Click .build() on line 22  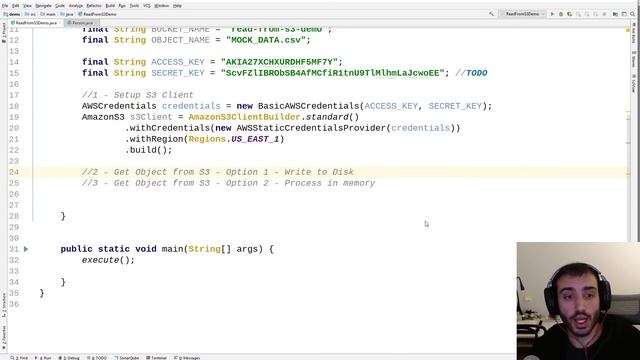(x=149, y=150)
